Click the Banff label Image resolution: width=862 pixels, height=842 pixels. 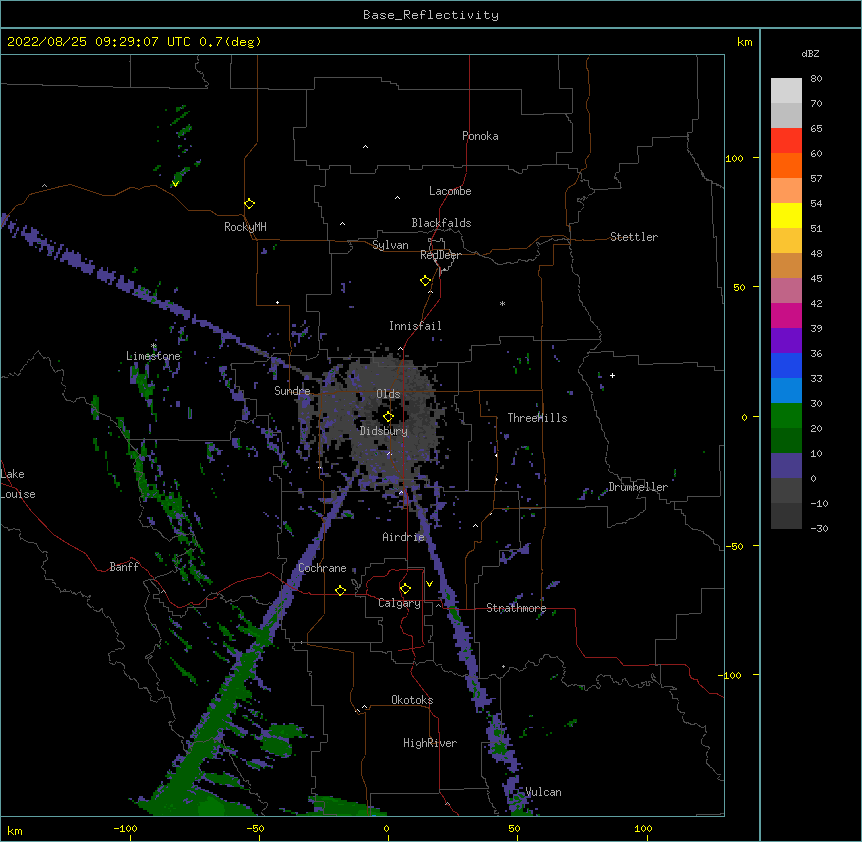[124, 567]
